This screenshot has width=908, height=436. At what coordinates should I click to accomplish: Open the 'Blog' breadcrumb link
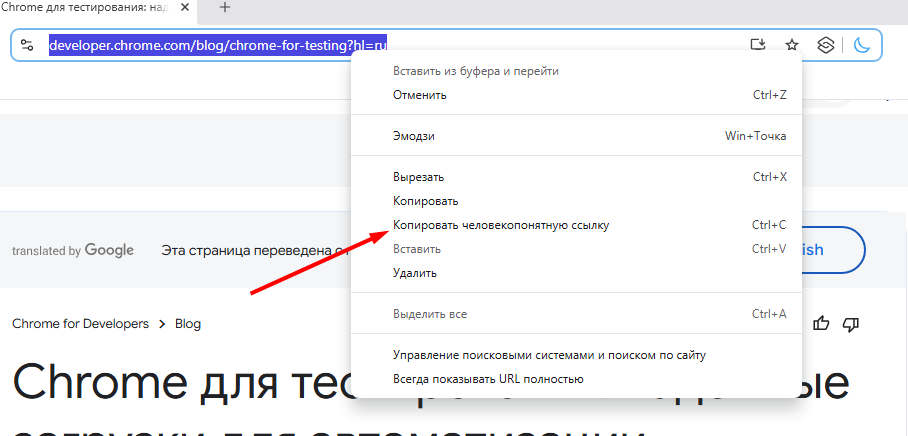188,324
